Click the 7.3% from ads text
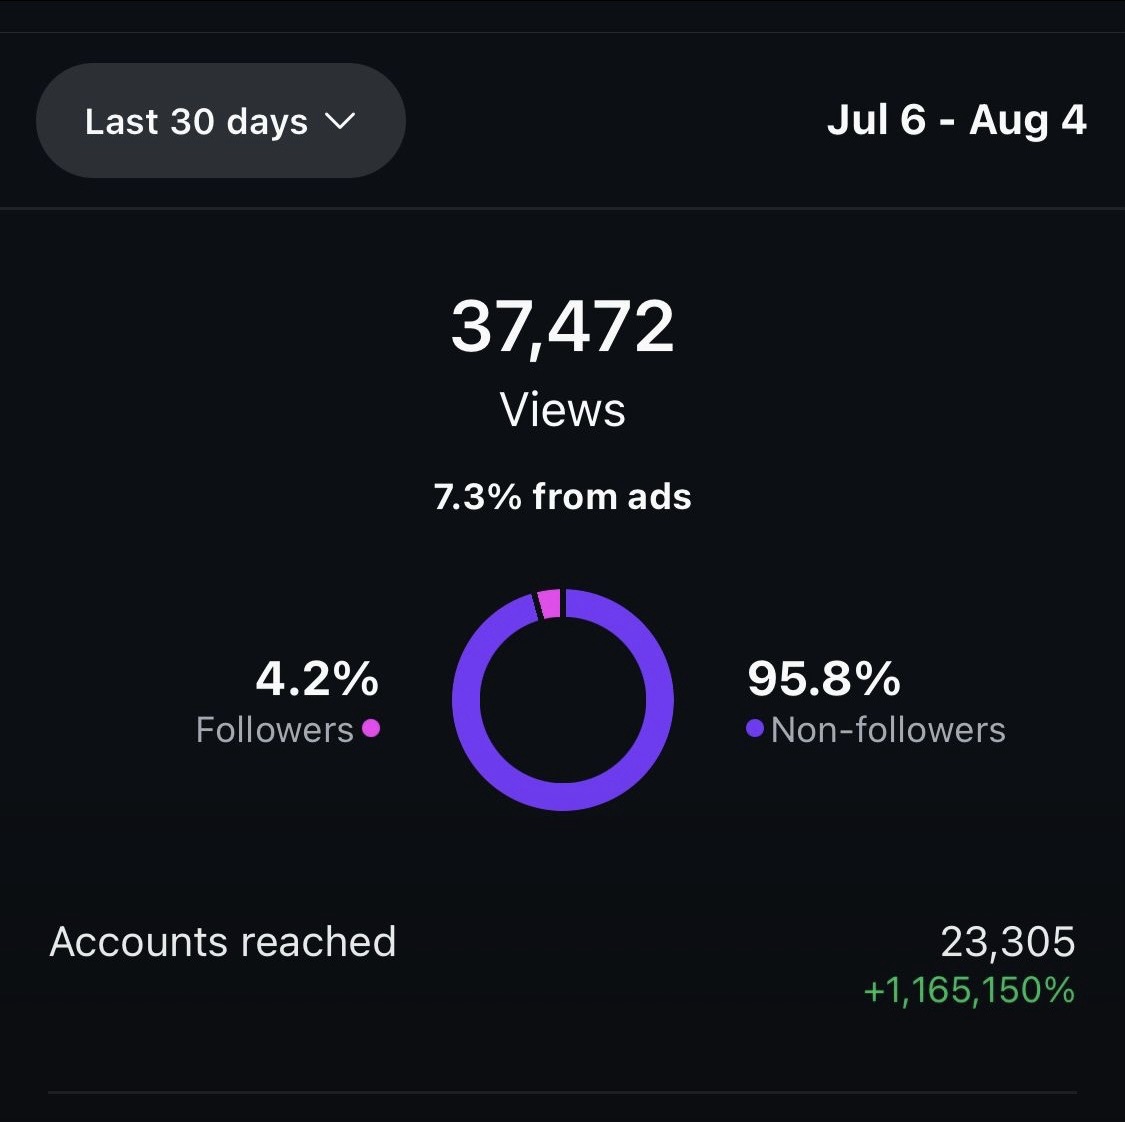The image size is (1125, 1122). pos(562,497)
